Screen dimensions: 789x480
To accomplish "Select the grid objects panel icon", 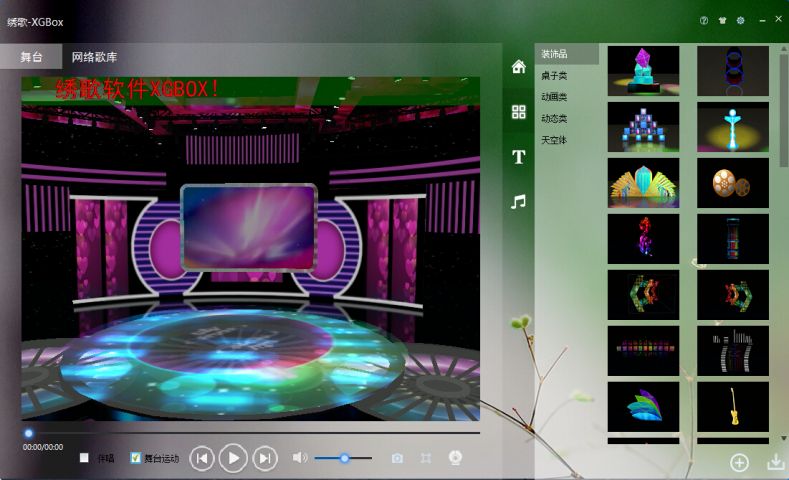I will 518,112.
